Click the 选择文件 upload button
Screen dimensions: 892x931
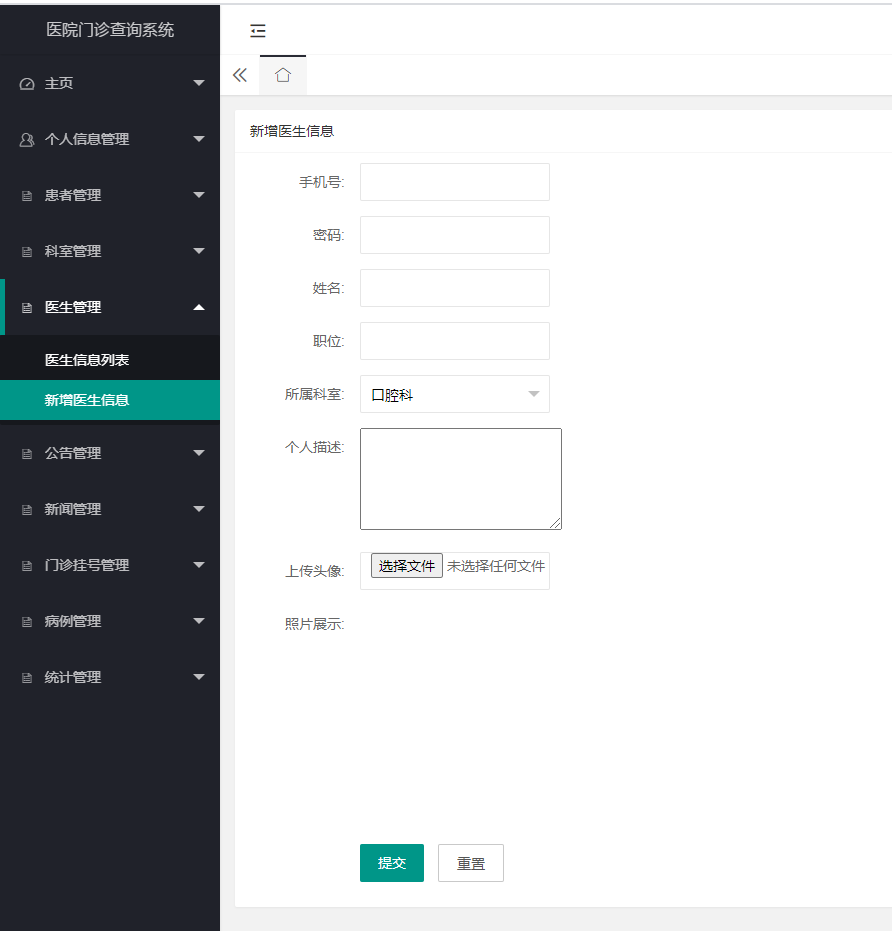tap(407, 566)
